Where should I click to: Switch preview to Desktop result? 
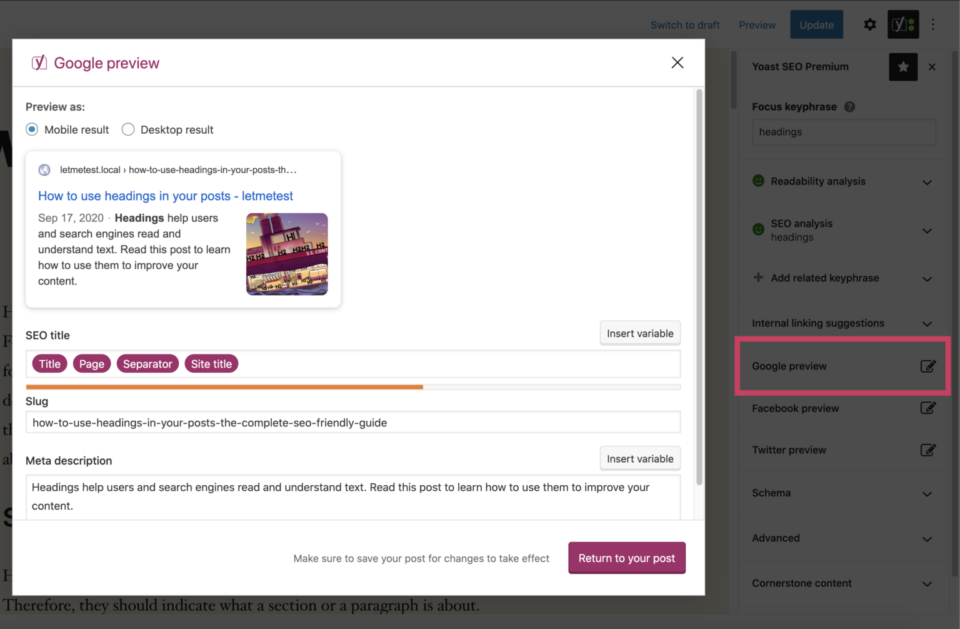[x=128, y=129]
